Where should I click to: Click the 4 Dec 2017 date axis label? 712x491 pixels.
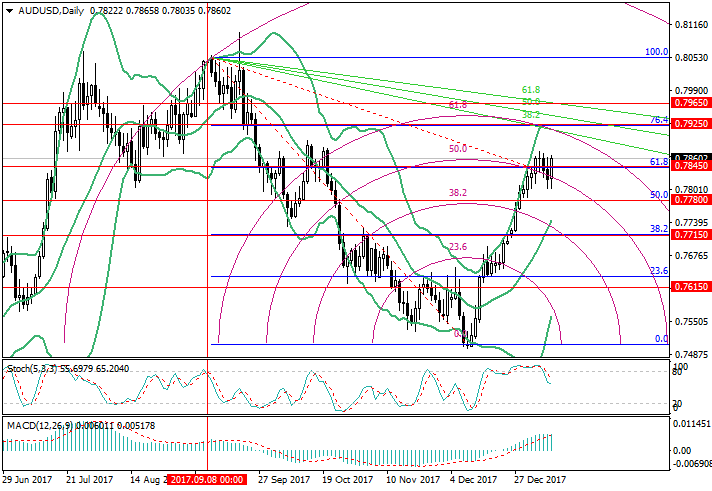tap(474, 480)
